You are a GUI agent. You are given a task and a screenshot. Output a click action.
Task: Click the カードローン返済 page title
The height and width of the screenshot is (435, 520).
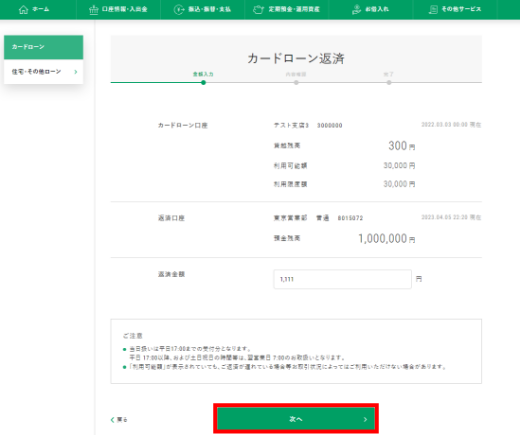pyautogui.click(x=296, y=58)
